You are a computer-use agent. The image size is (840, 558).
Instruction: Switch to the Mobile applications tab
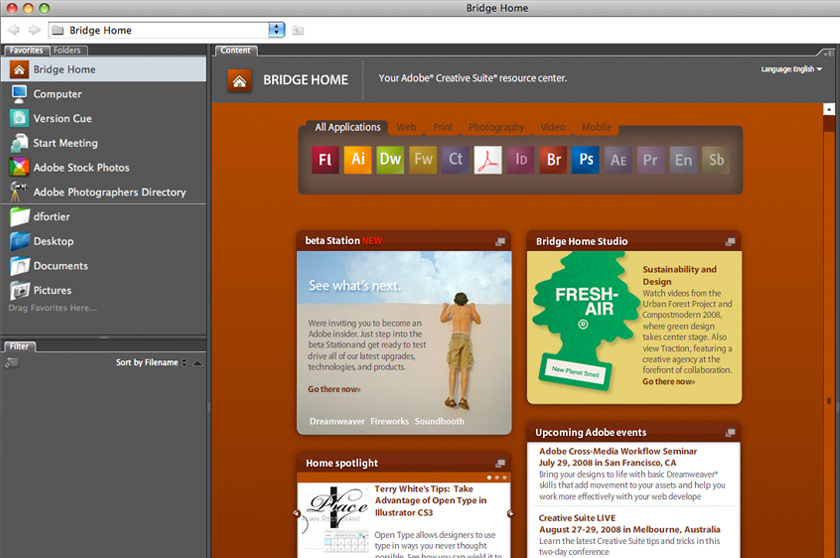[x=596, y=127]
